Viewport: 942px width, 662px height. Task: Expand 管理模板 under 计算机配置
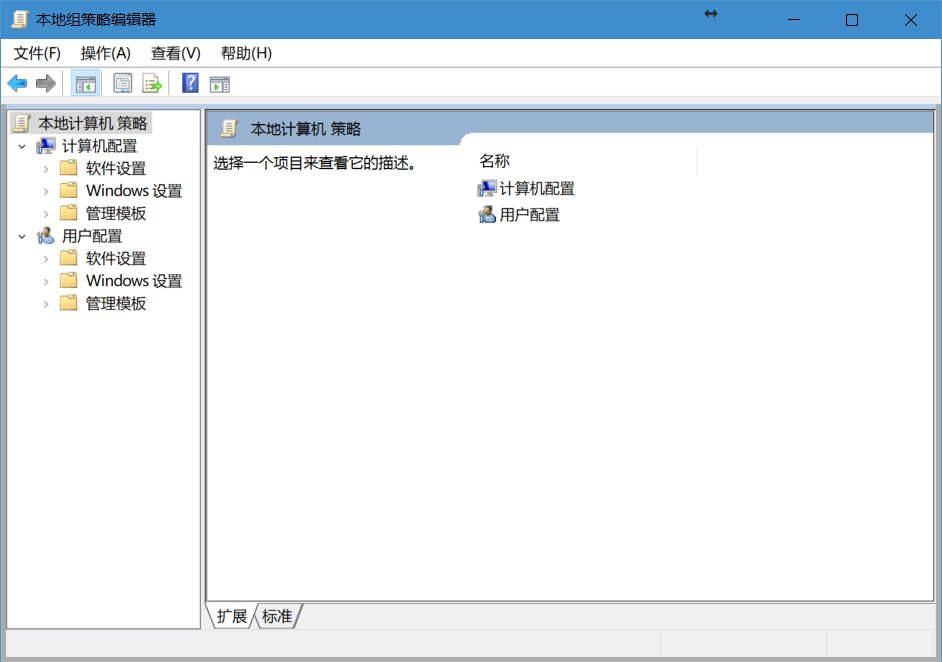46,214
